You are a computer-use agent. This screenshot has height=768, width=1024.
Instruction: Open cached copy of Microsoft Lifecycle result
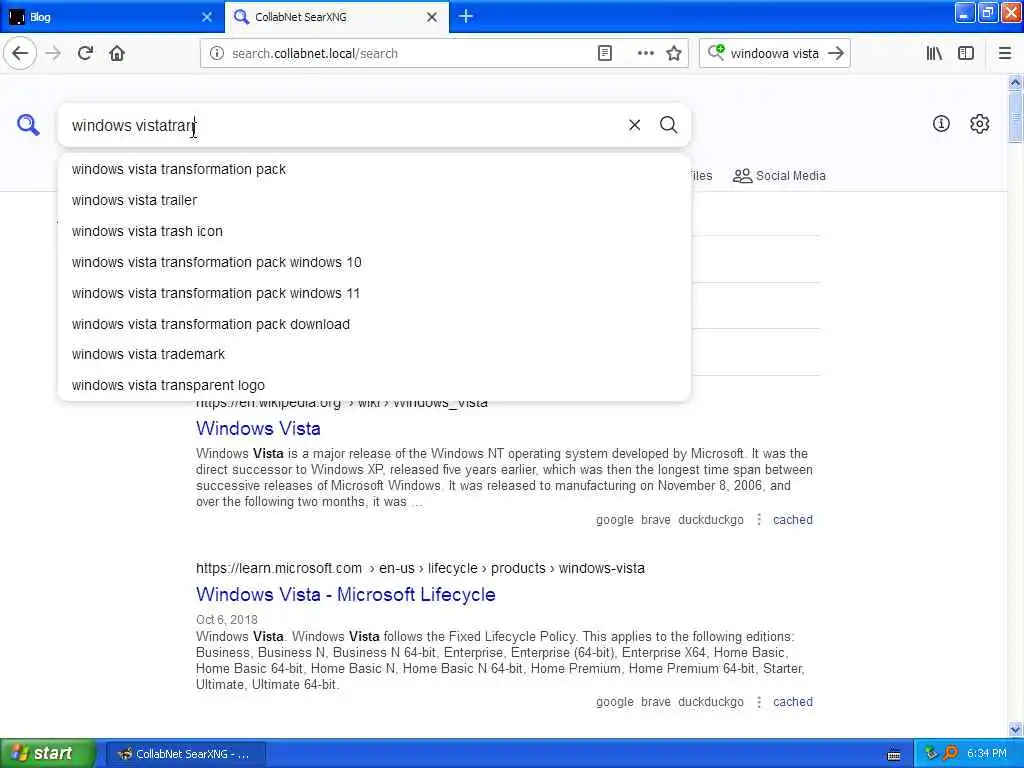(x=793, y=702)
